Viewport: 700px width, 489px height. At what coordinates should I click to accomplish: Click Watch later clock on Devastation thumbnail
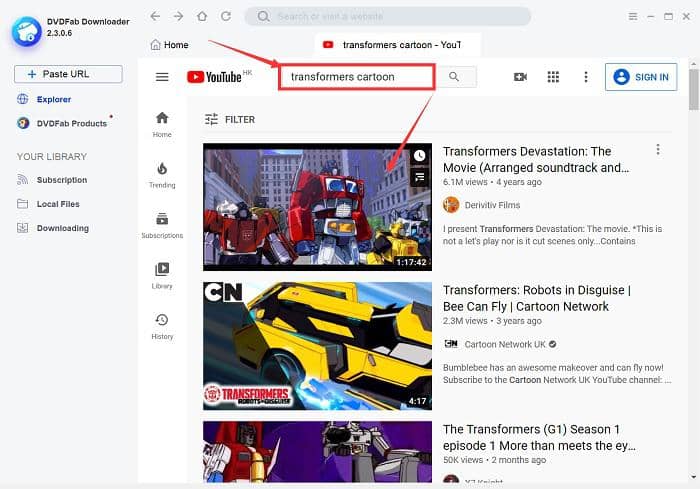pos(420,155)
